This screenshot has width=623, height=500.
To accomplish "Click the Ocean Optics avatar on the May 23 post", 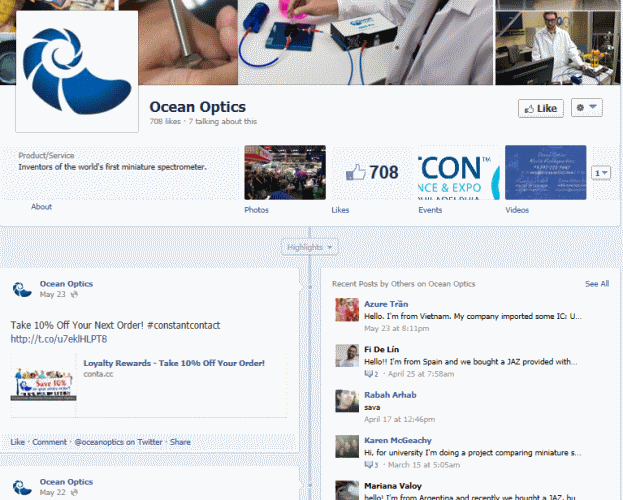I will pos(22,289).
